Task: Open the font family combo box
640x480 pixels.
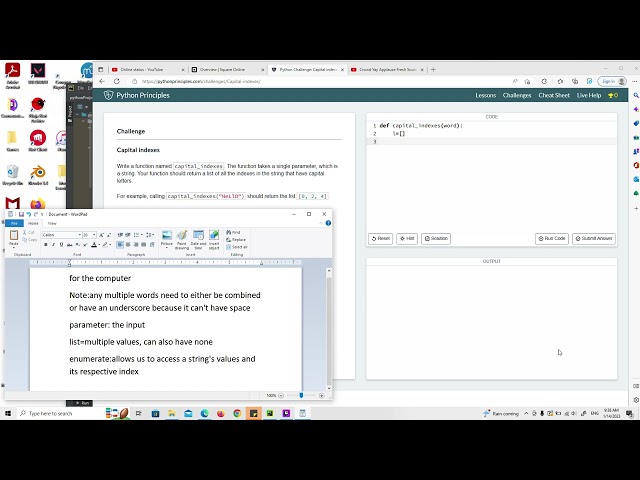Action: click(61, 235)
